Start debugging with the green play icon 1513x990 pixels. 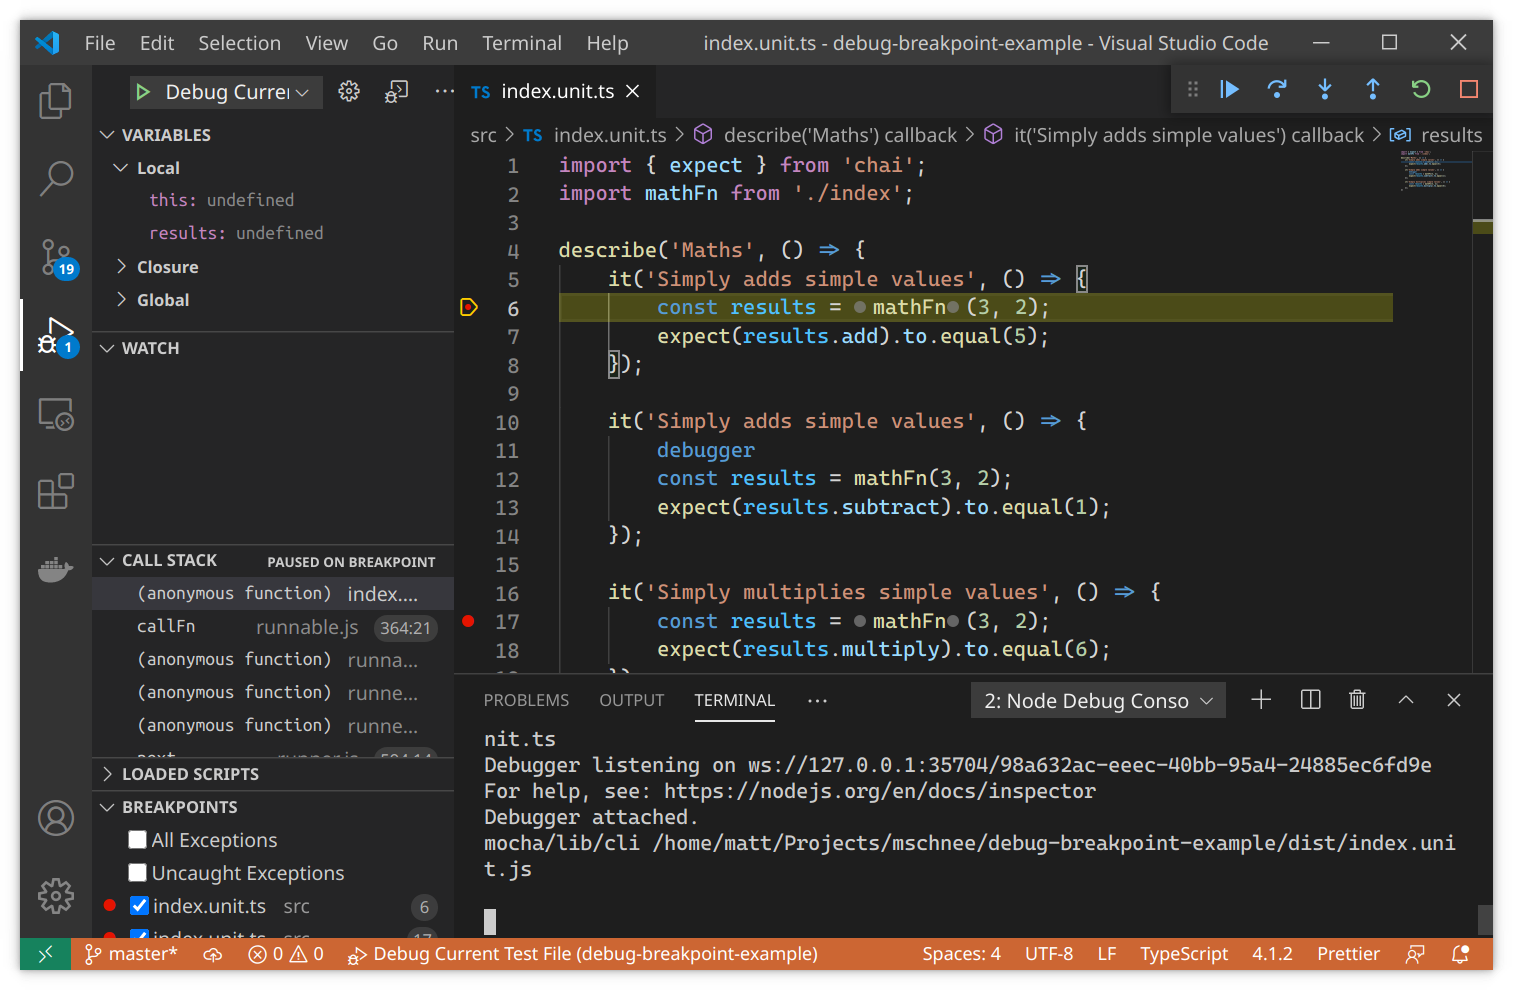click(143, 92)
